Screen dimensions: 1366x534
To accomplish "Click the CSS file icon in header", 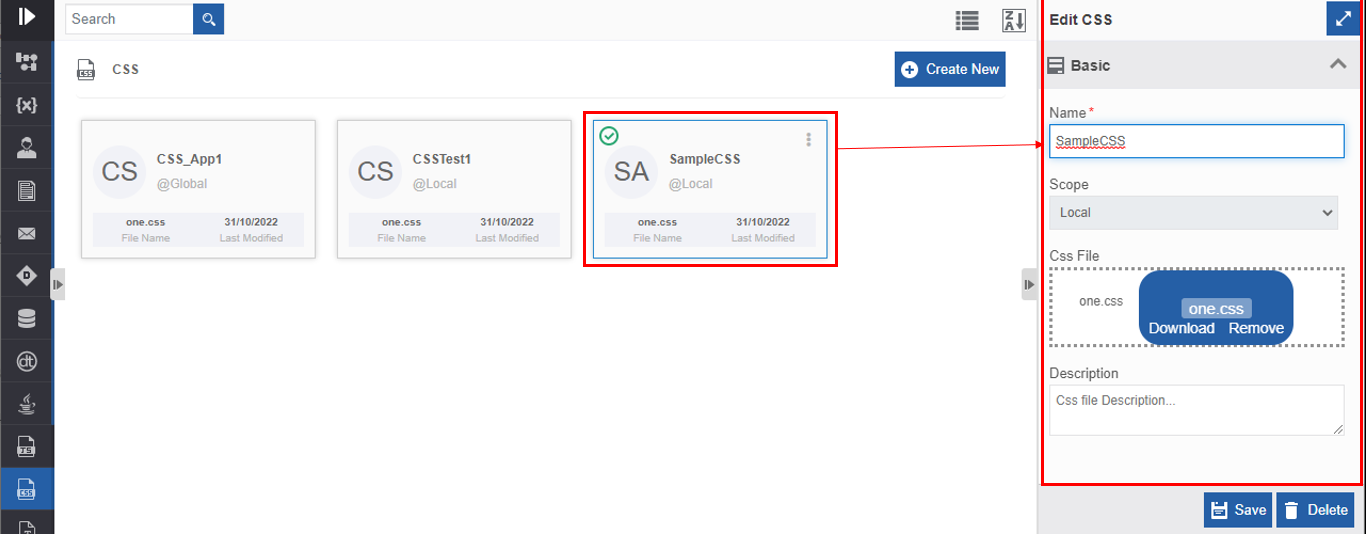I will point(87,69).
